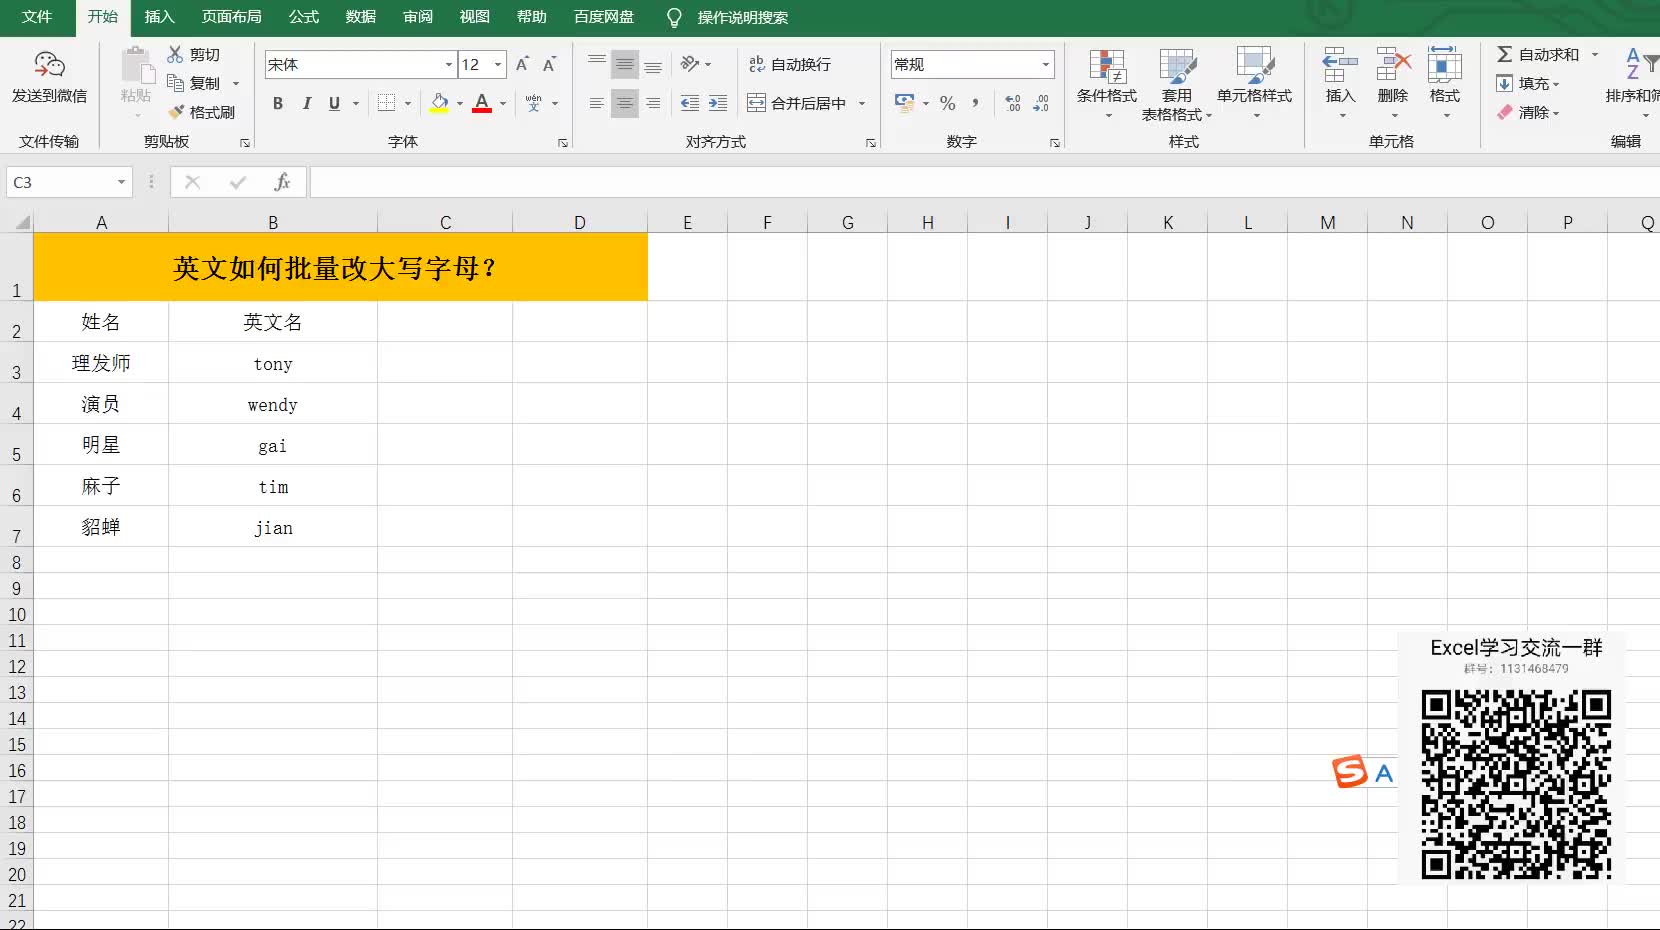Click the fill color bucket icon
The image size is (1660, 930).
coord(439,103)
